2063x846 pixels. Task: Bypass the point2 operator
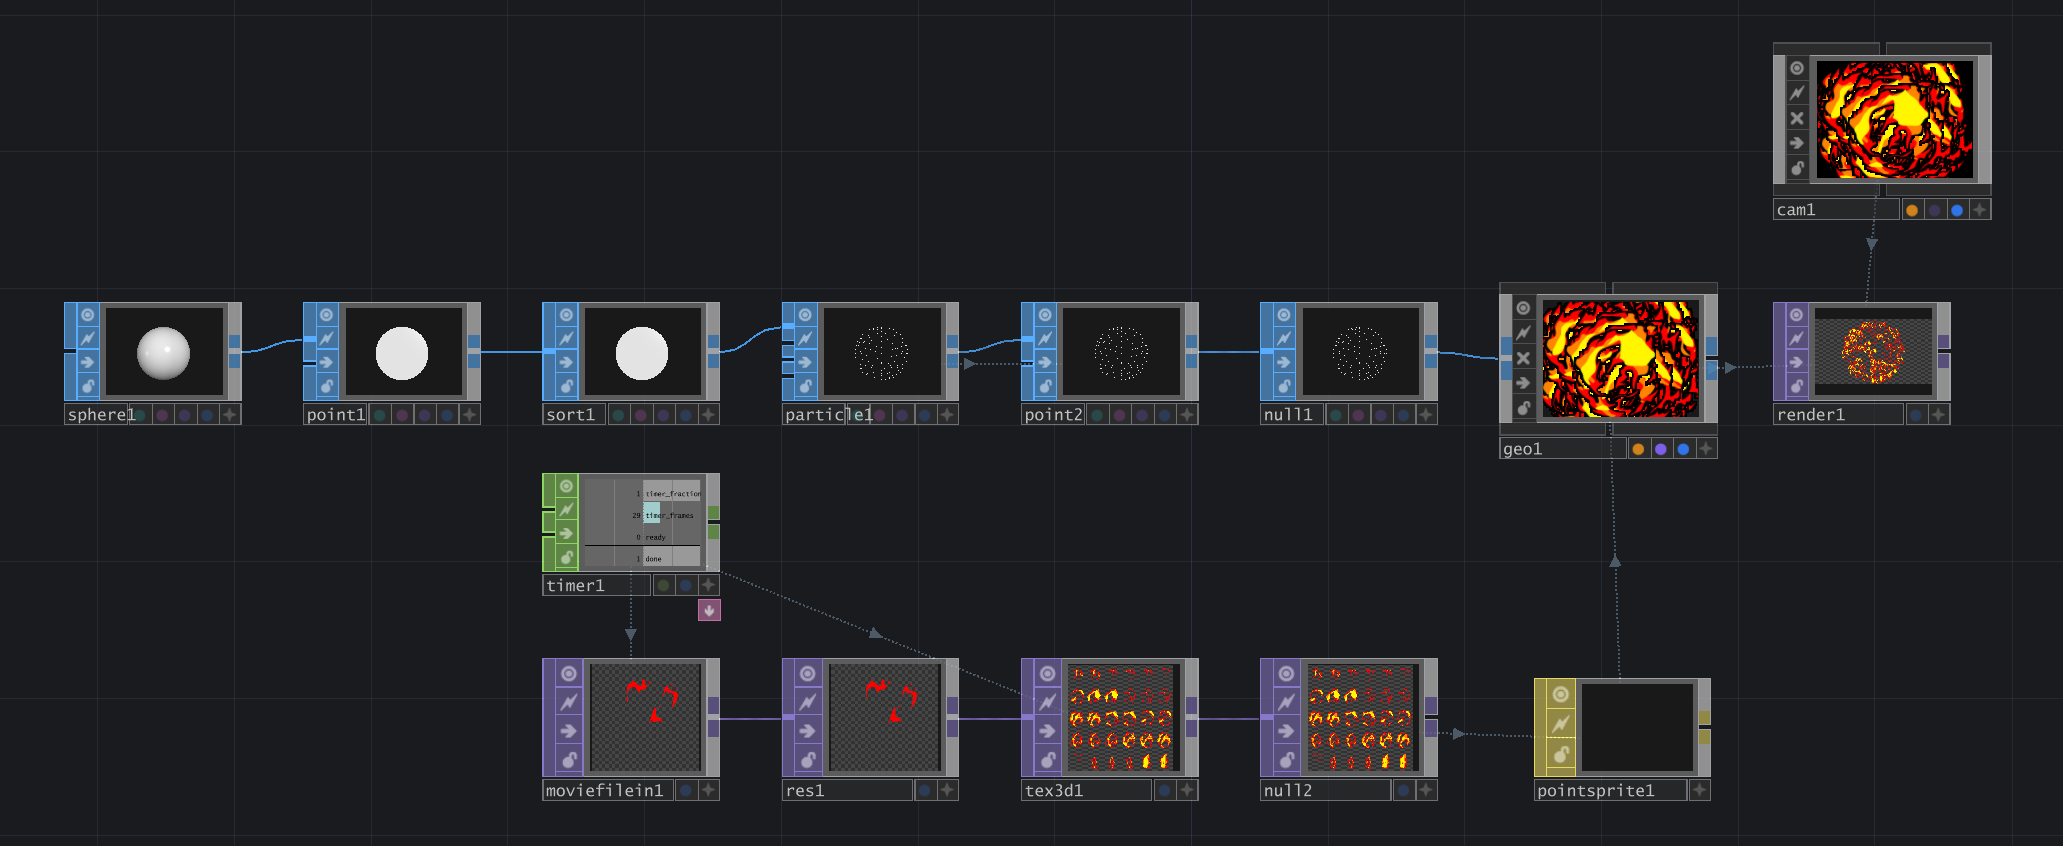coord(1045,362)
